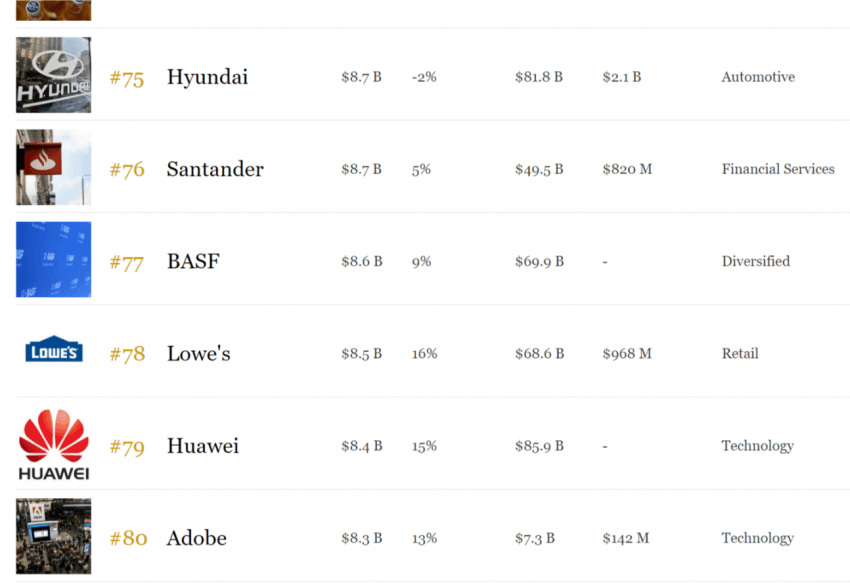Image resolution: width=850 pixels, height=588 pixels.
Task: Select the Adobe brand name
Action: pyautogui.click(x=197, y=538)
